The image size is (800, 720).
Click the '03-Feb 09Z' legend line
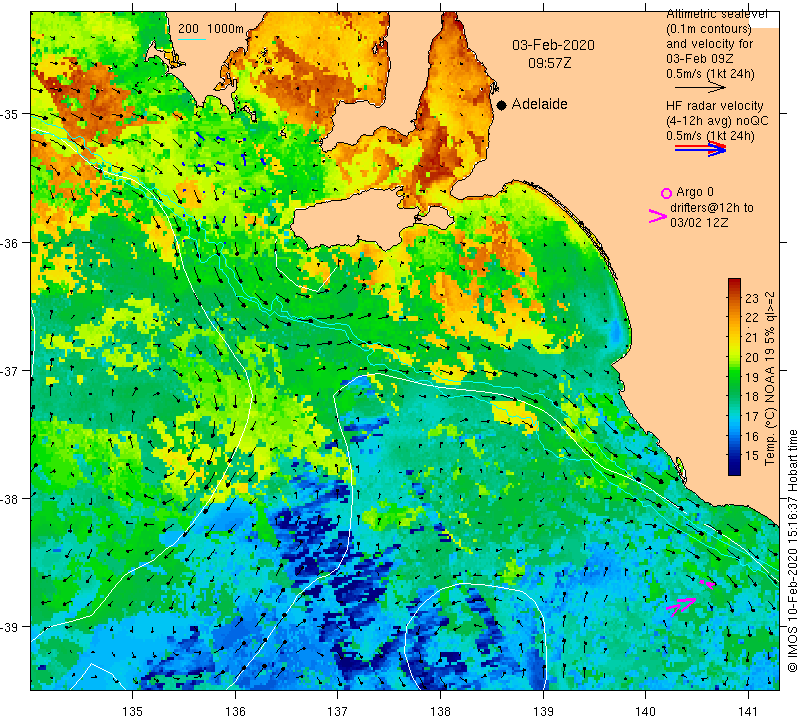tap(700, 59)
